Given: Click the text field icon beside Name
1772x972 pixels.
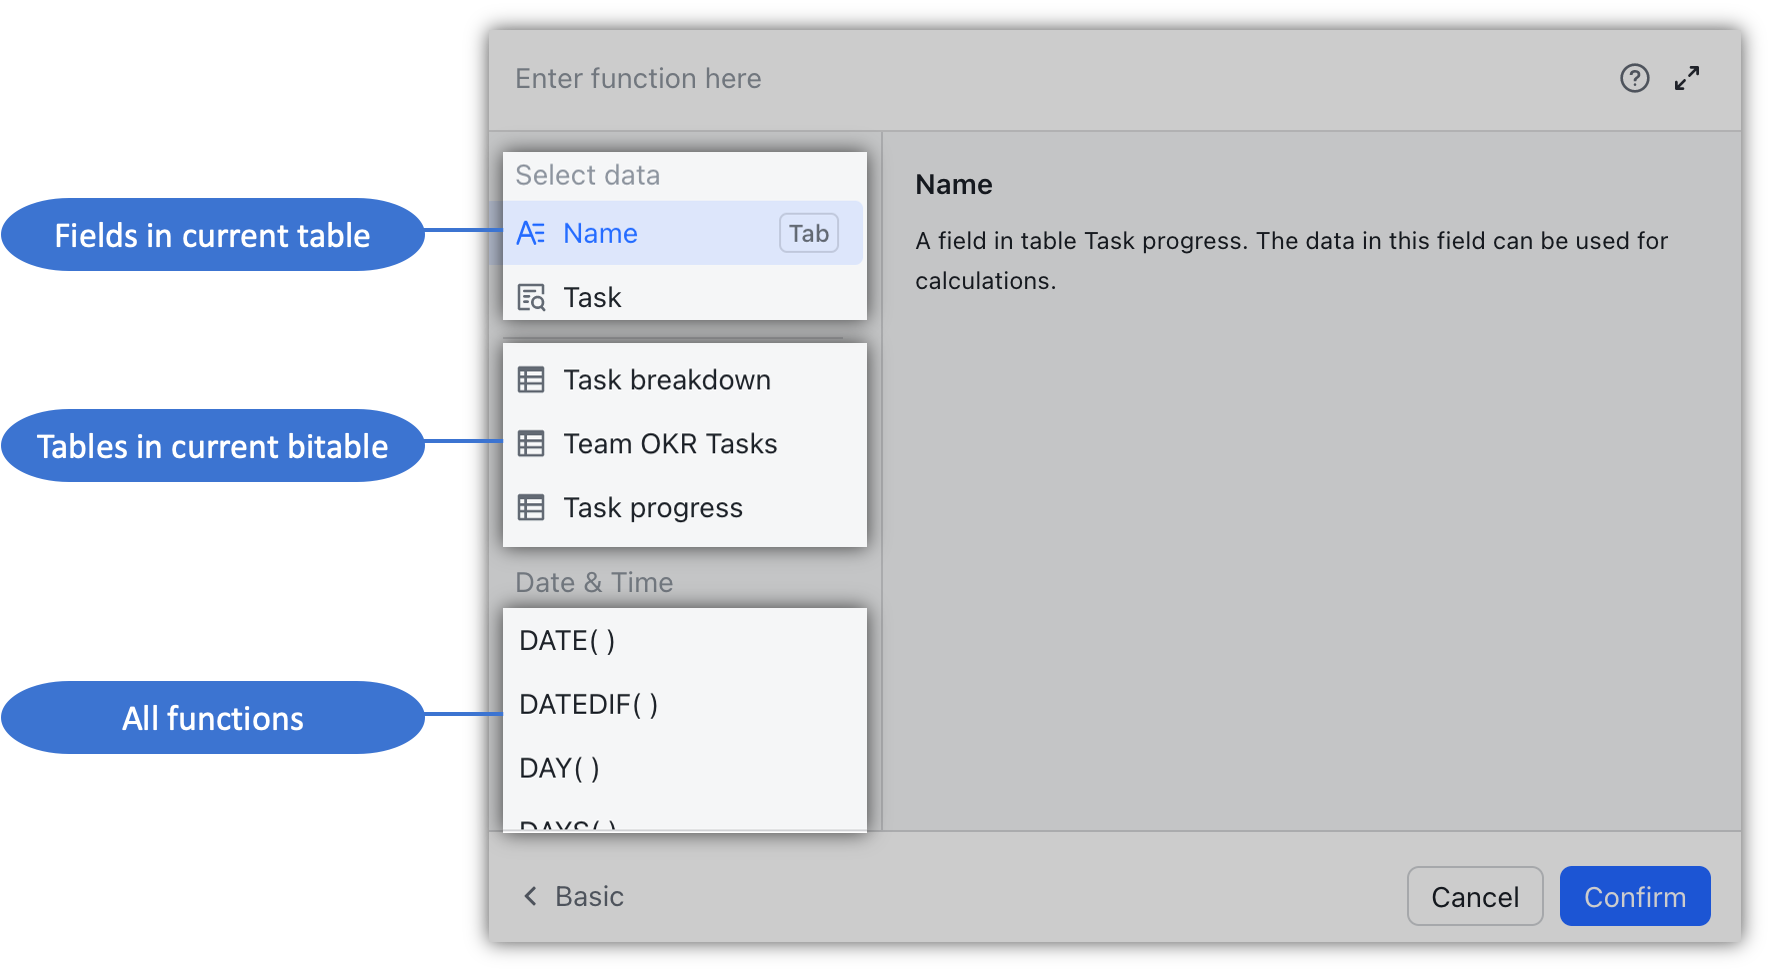Looking at the screenshot, I should (531, 233).
